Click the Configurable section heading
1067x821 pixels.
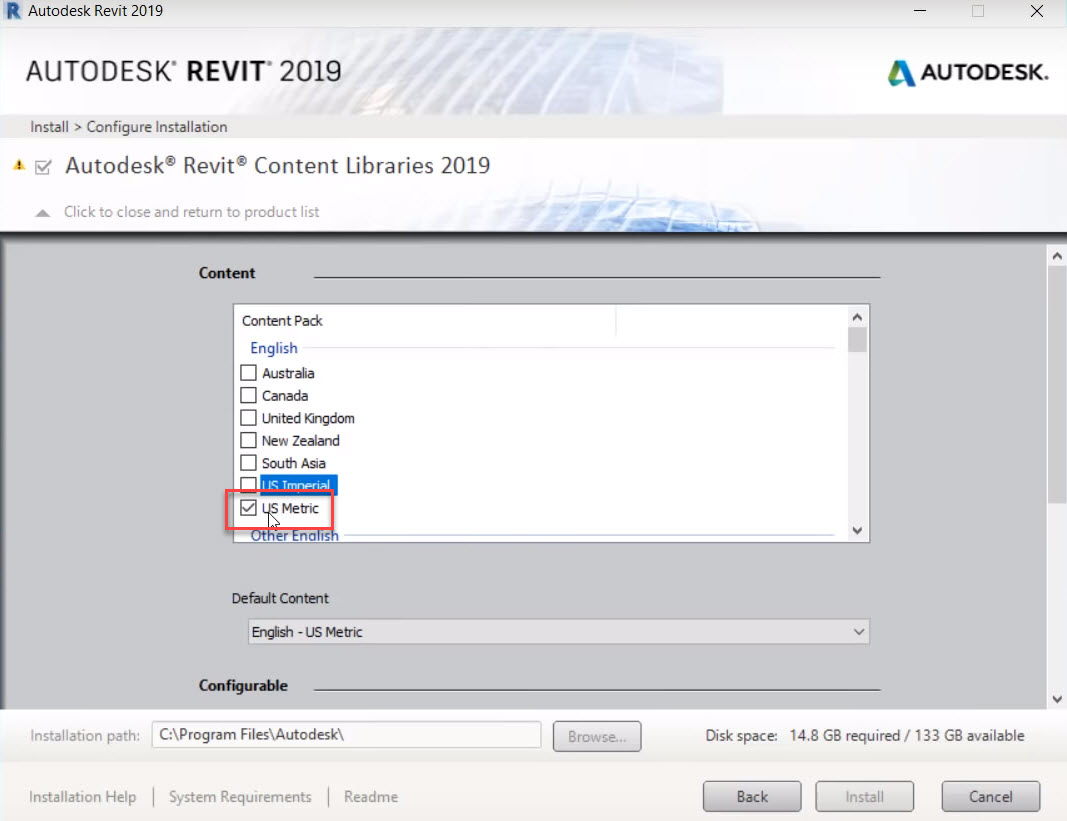click(243, 686)
